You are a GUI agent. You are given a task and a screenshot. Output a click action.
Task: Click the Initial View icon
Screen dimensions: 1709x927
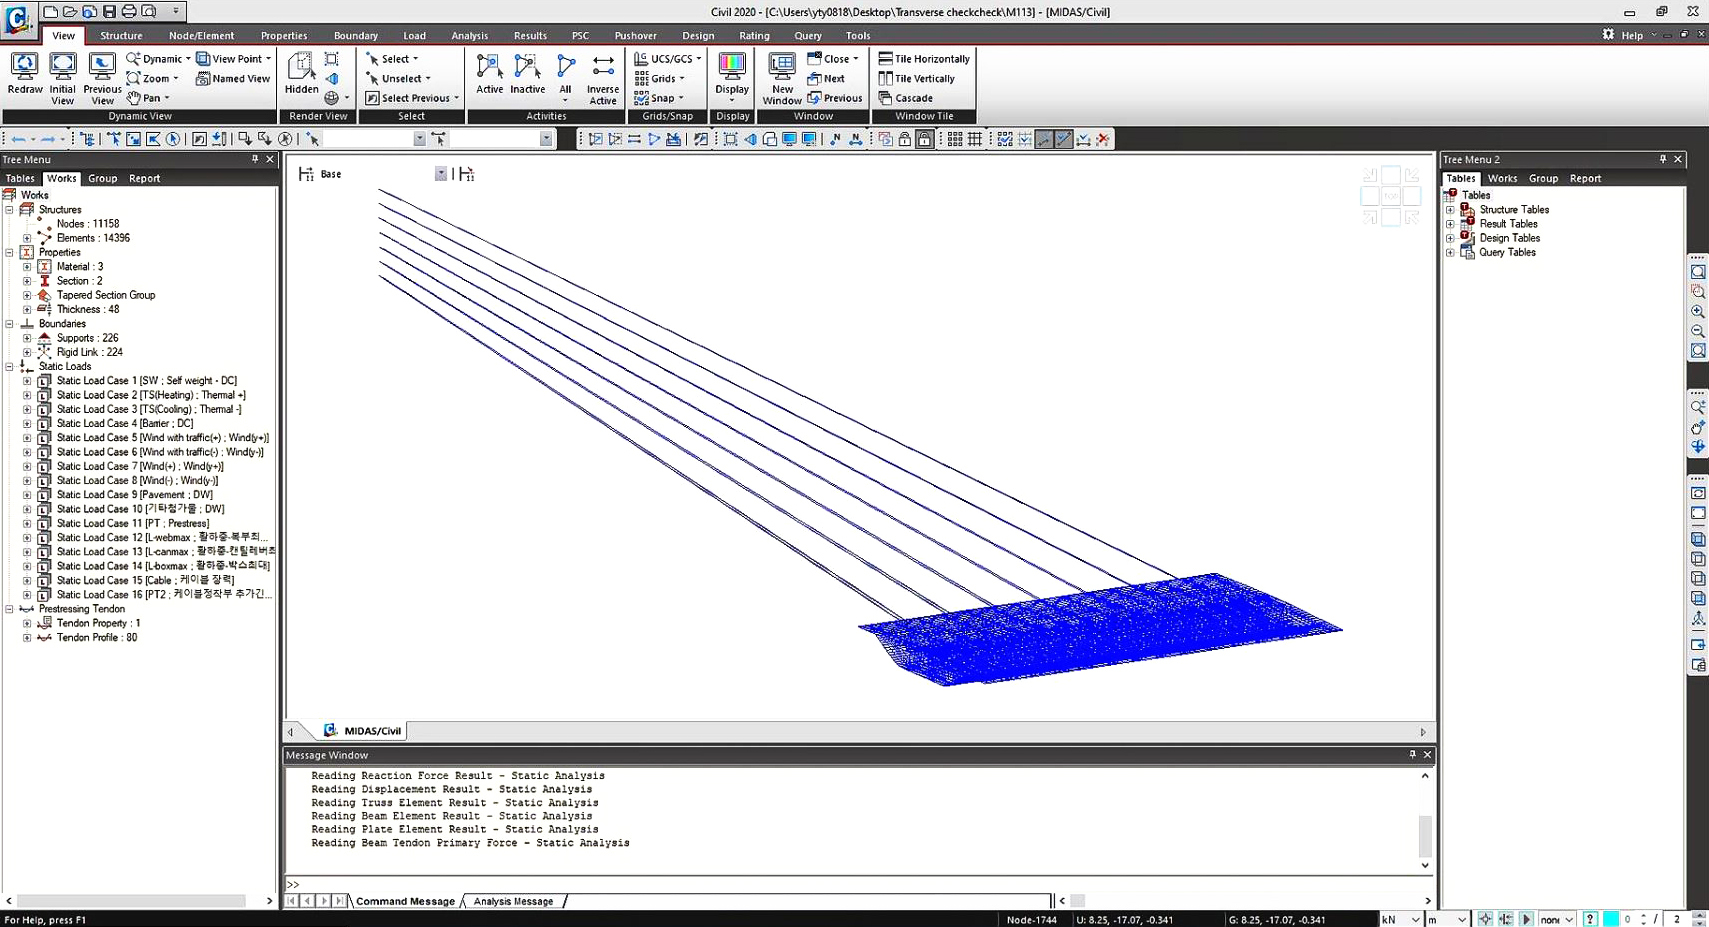point(62,67)
